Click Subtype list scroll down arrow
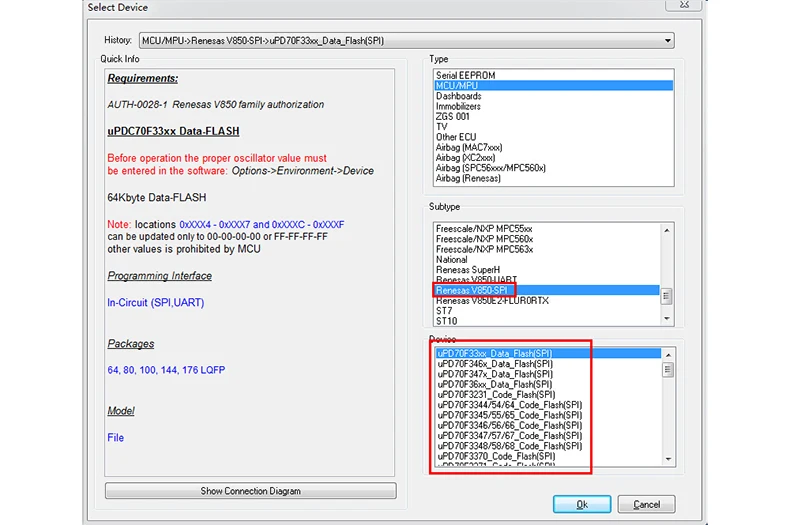Viewport: 790px width, 525px height. [667, 318]
